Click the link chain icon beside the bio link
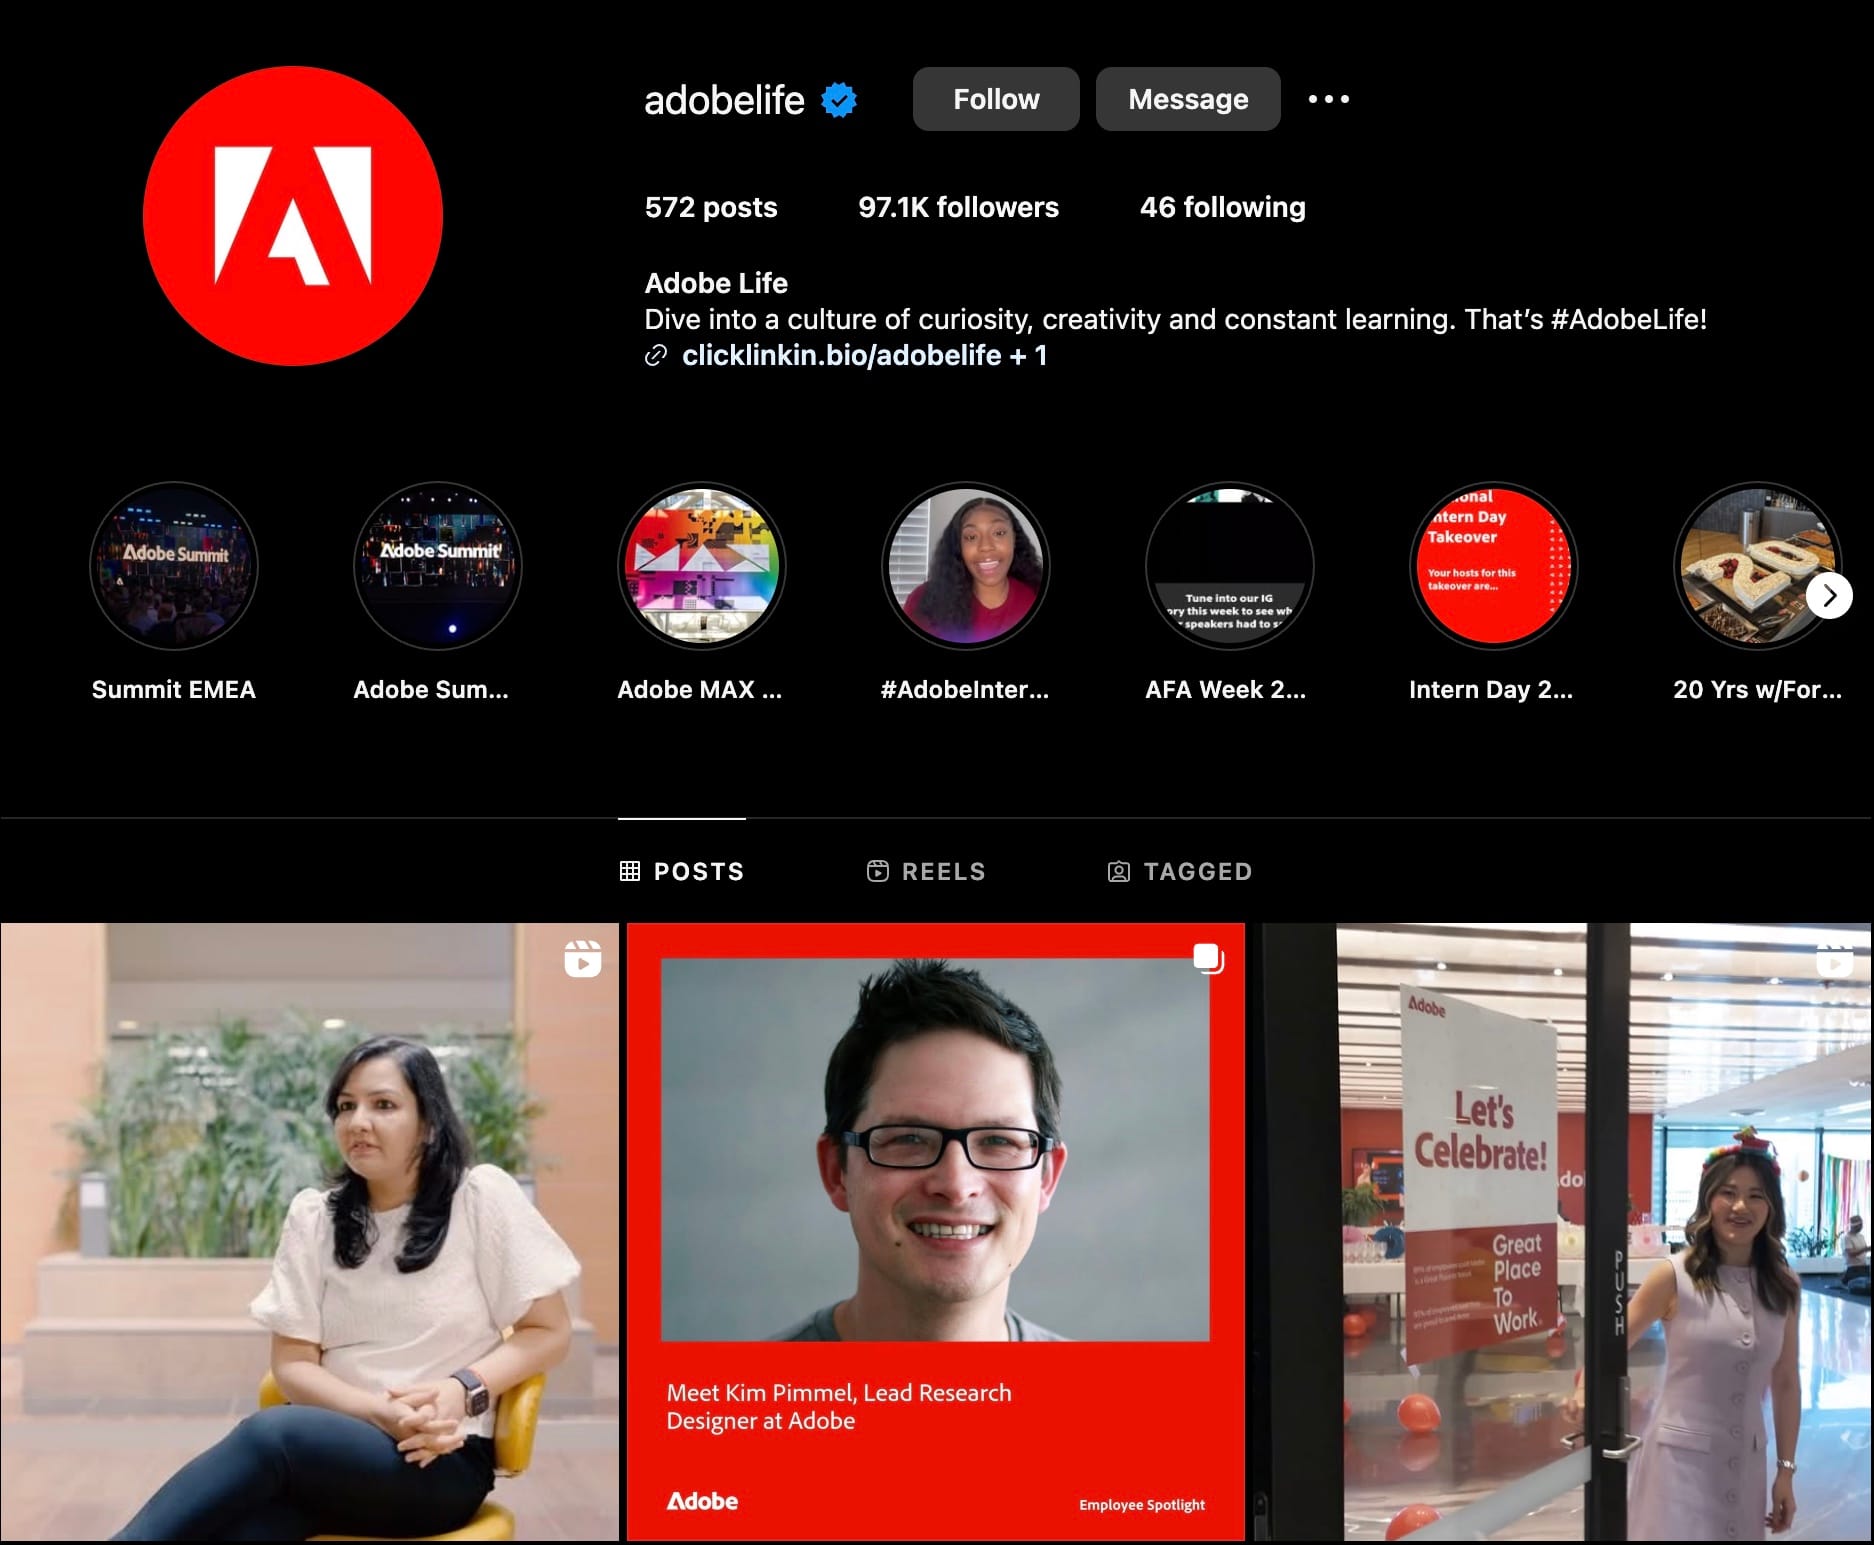 [656, 355]
